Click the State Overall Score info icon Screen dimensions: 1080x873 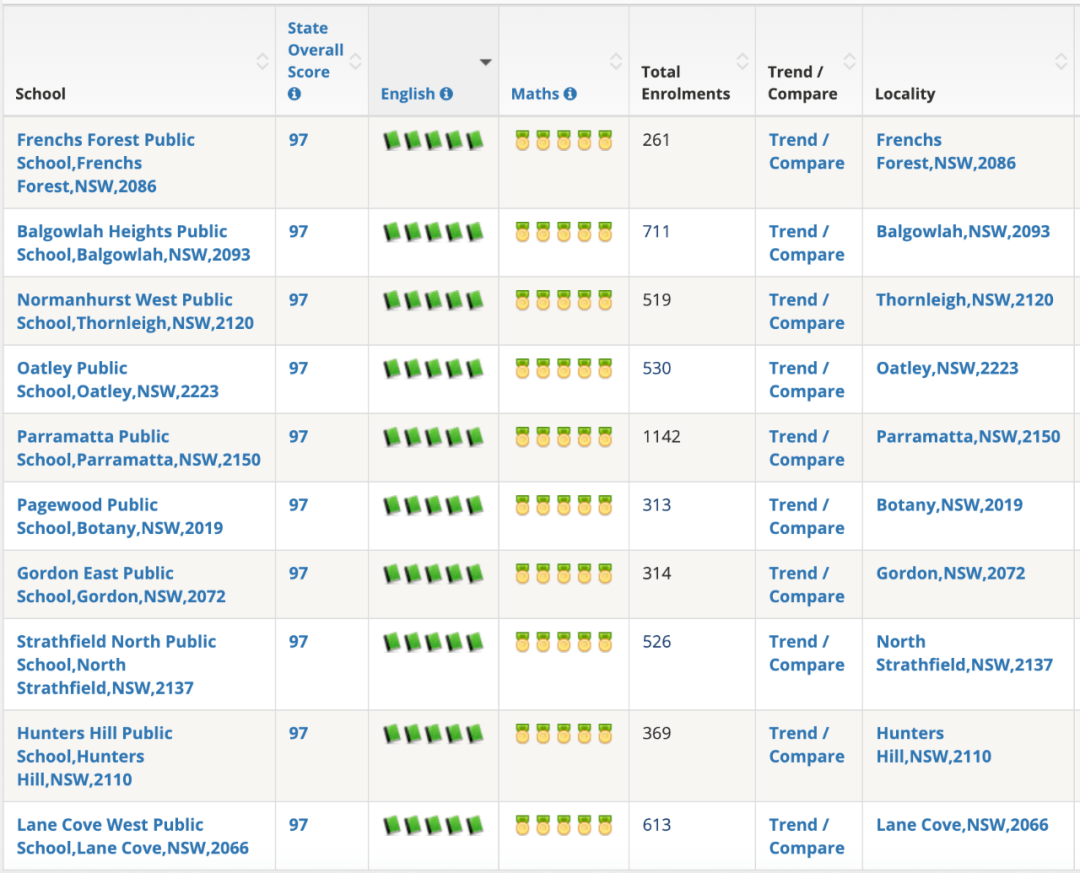(294, 94)
